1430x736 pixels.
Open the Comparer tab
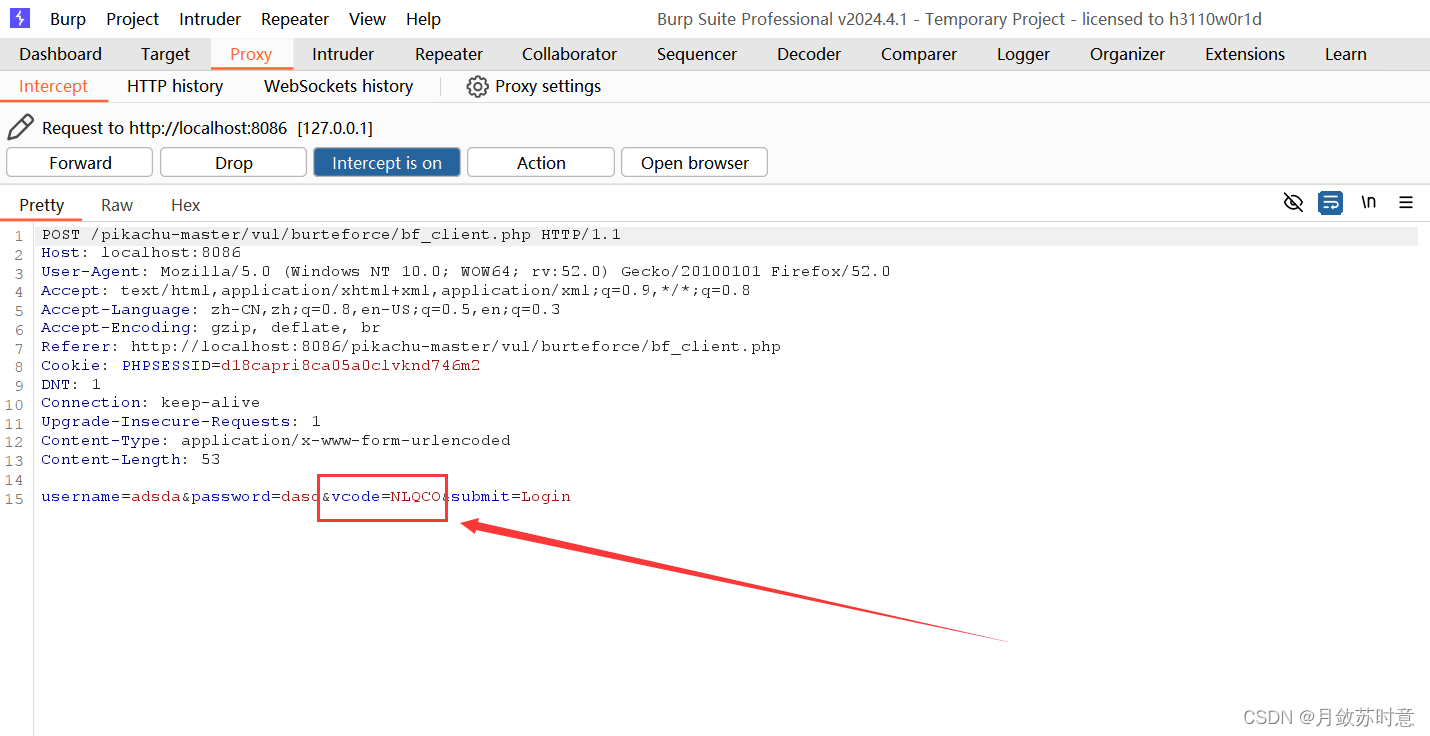coord(919,54)
